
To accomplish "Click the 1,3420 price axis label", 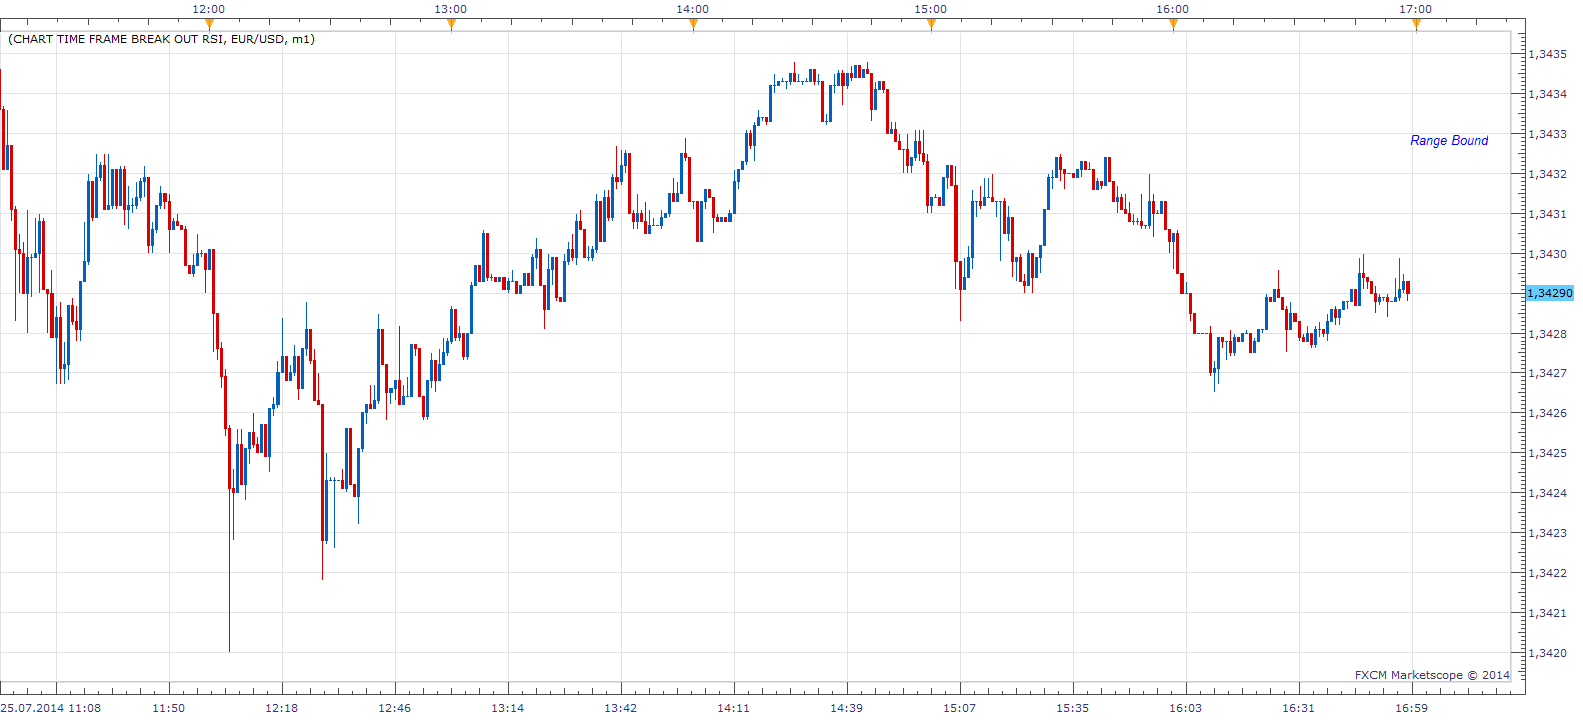I will coord(1548,653).
